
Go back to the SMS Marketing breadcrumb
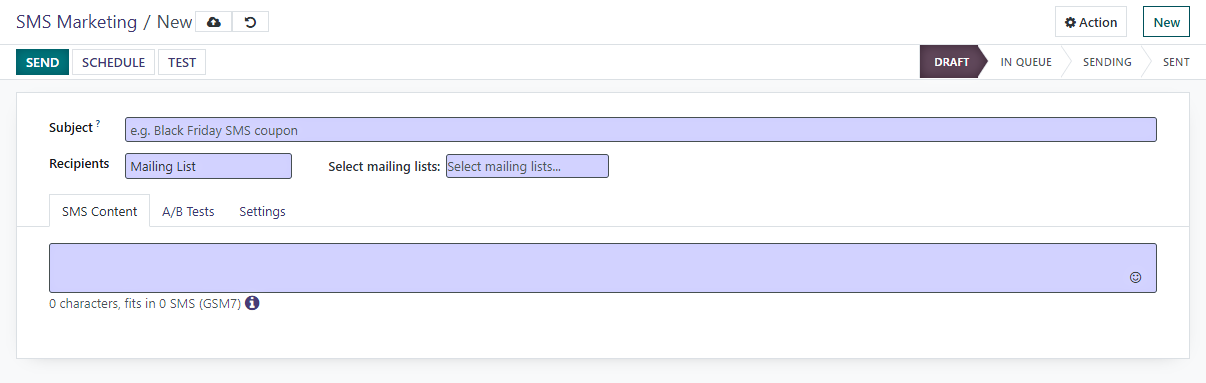(76, 22)
